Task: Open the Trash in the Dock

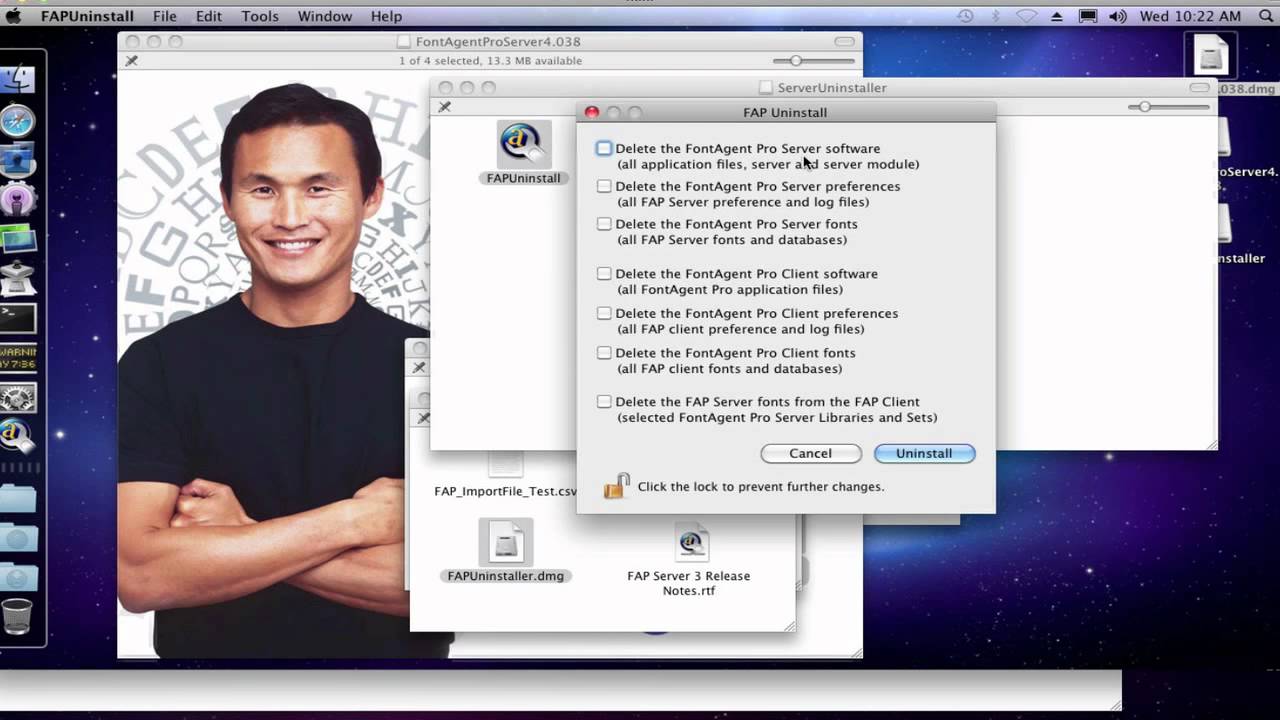Action: [18, 618]
